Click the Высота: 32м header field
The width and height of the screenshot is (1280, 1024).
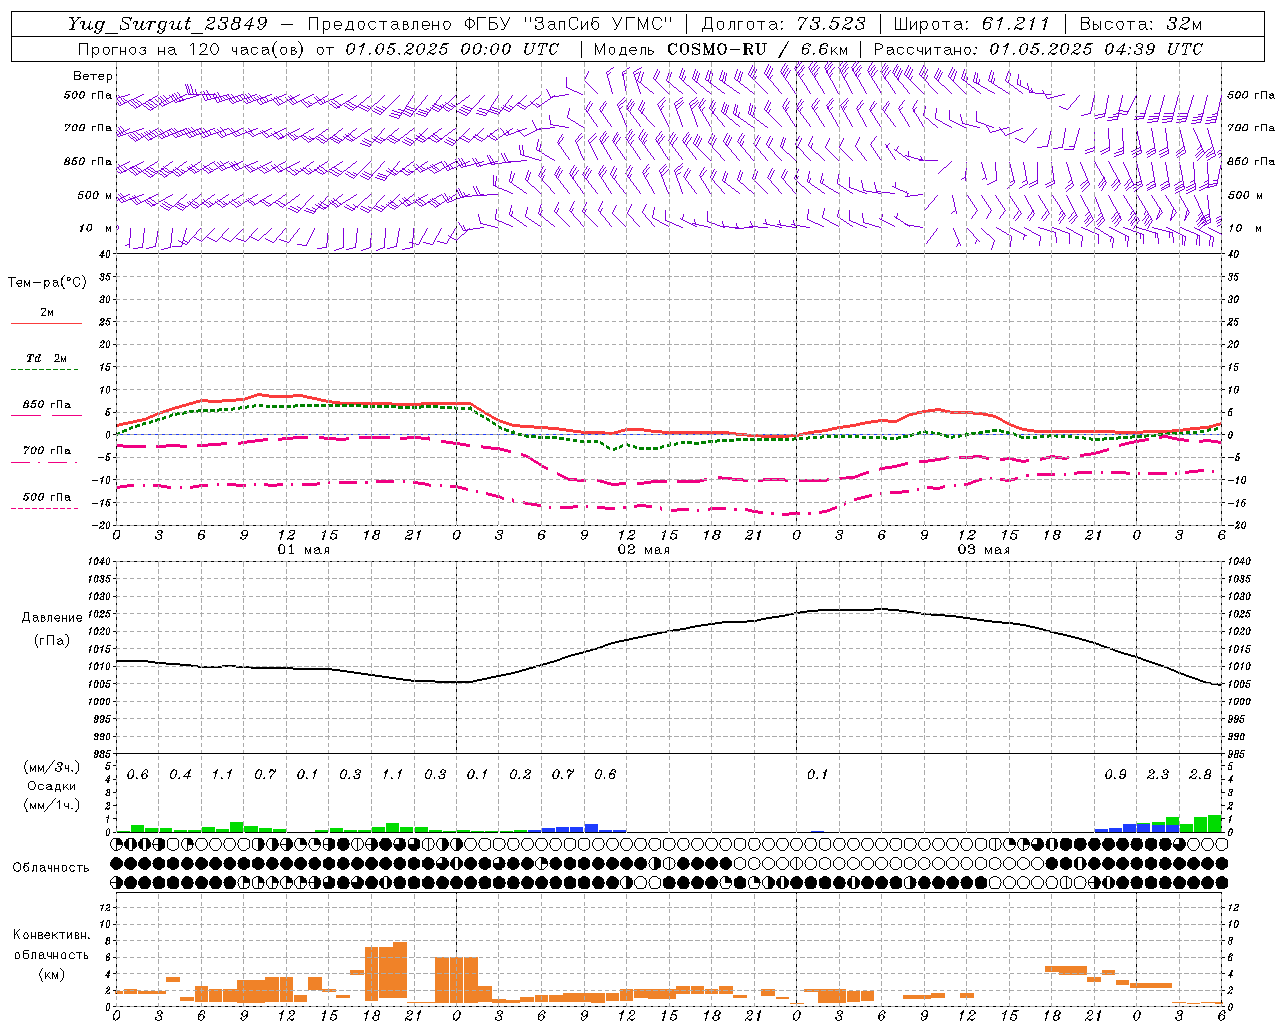click(1141, 24)
